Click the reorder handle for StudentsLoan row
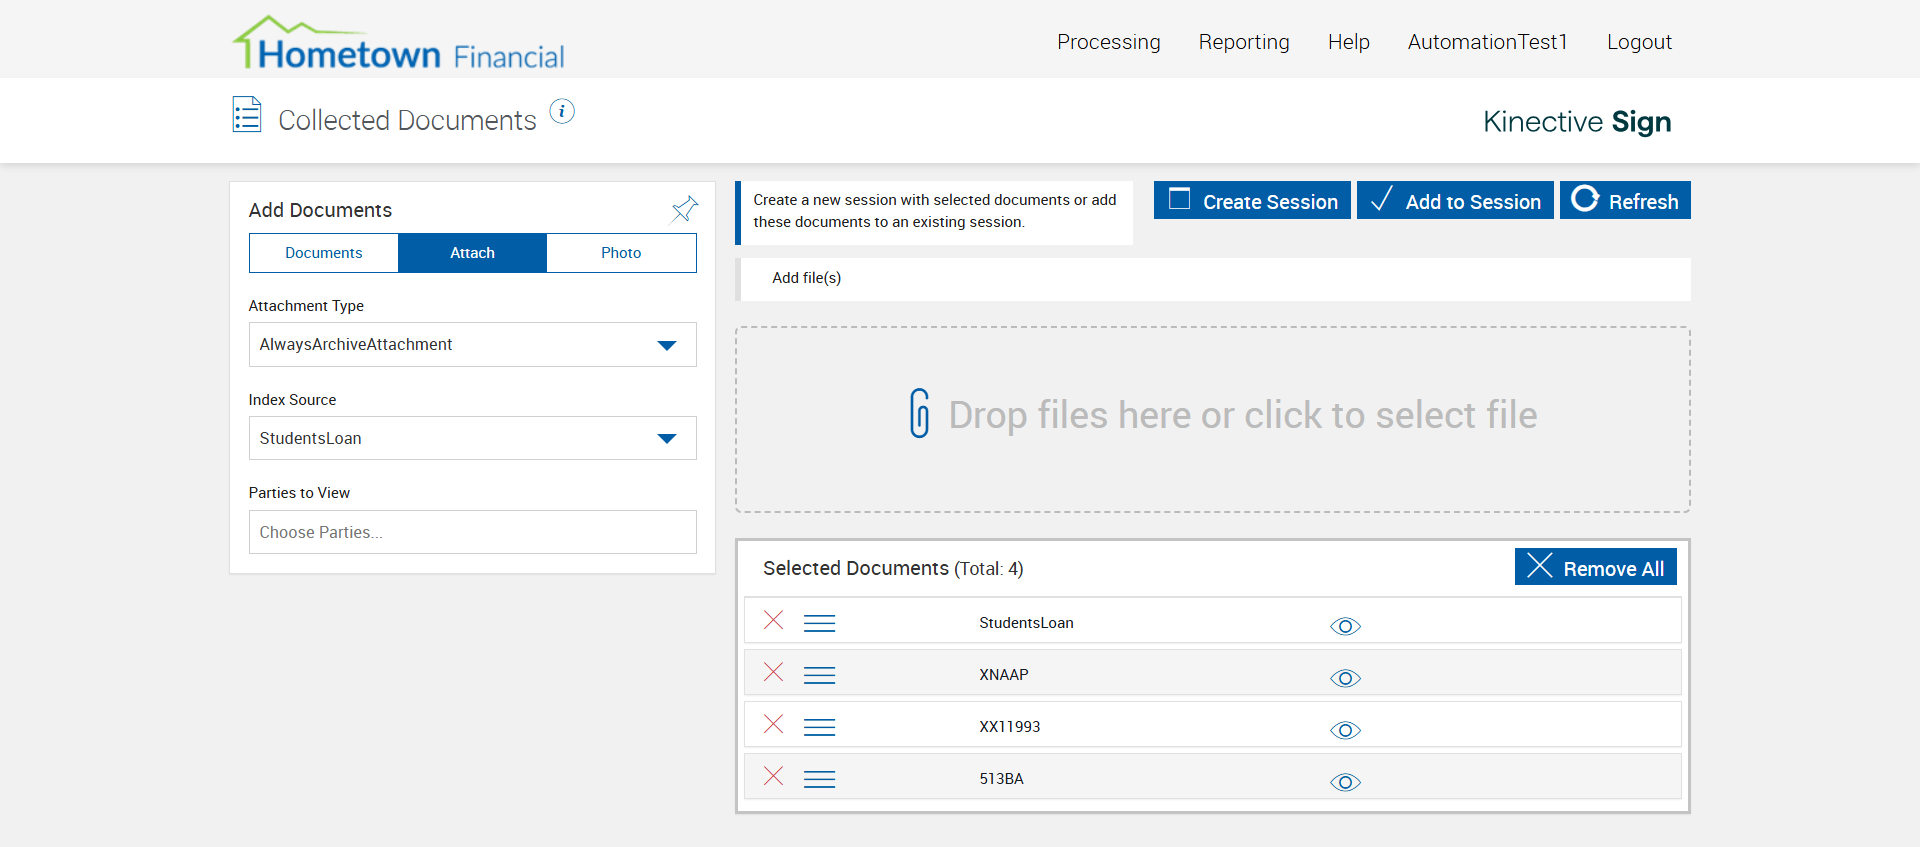 pos(819,623)
